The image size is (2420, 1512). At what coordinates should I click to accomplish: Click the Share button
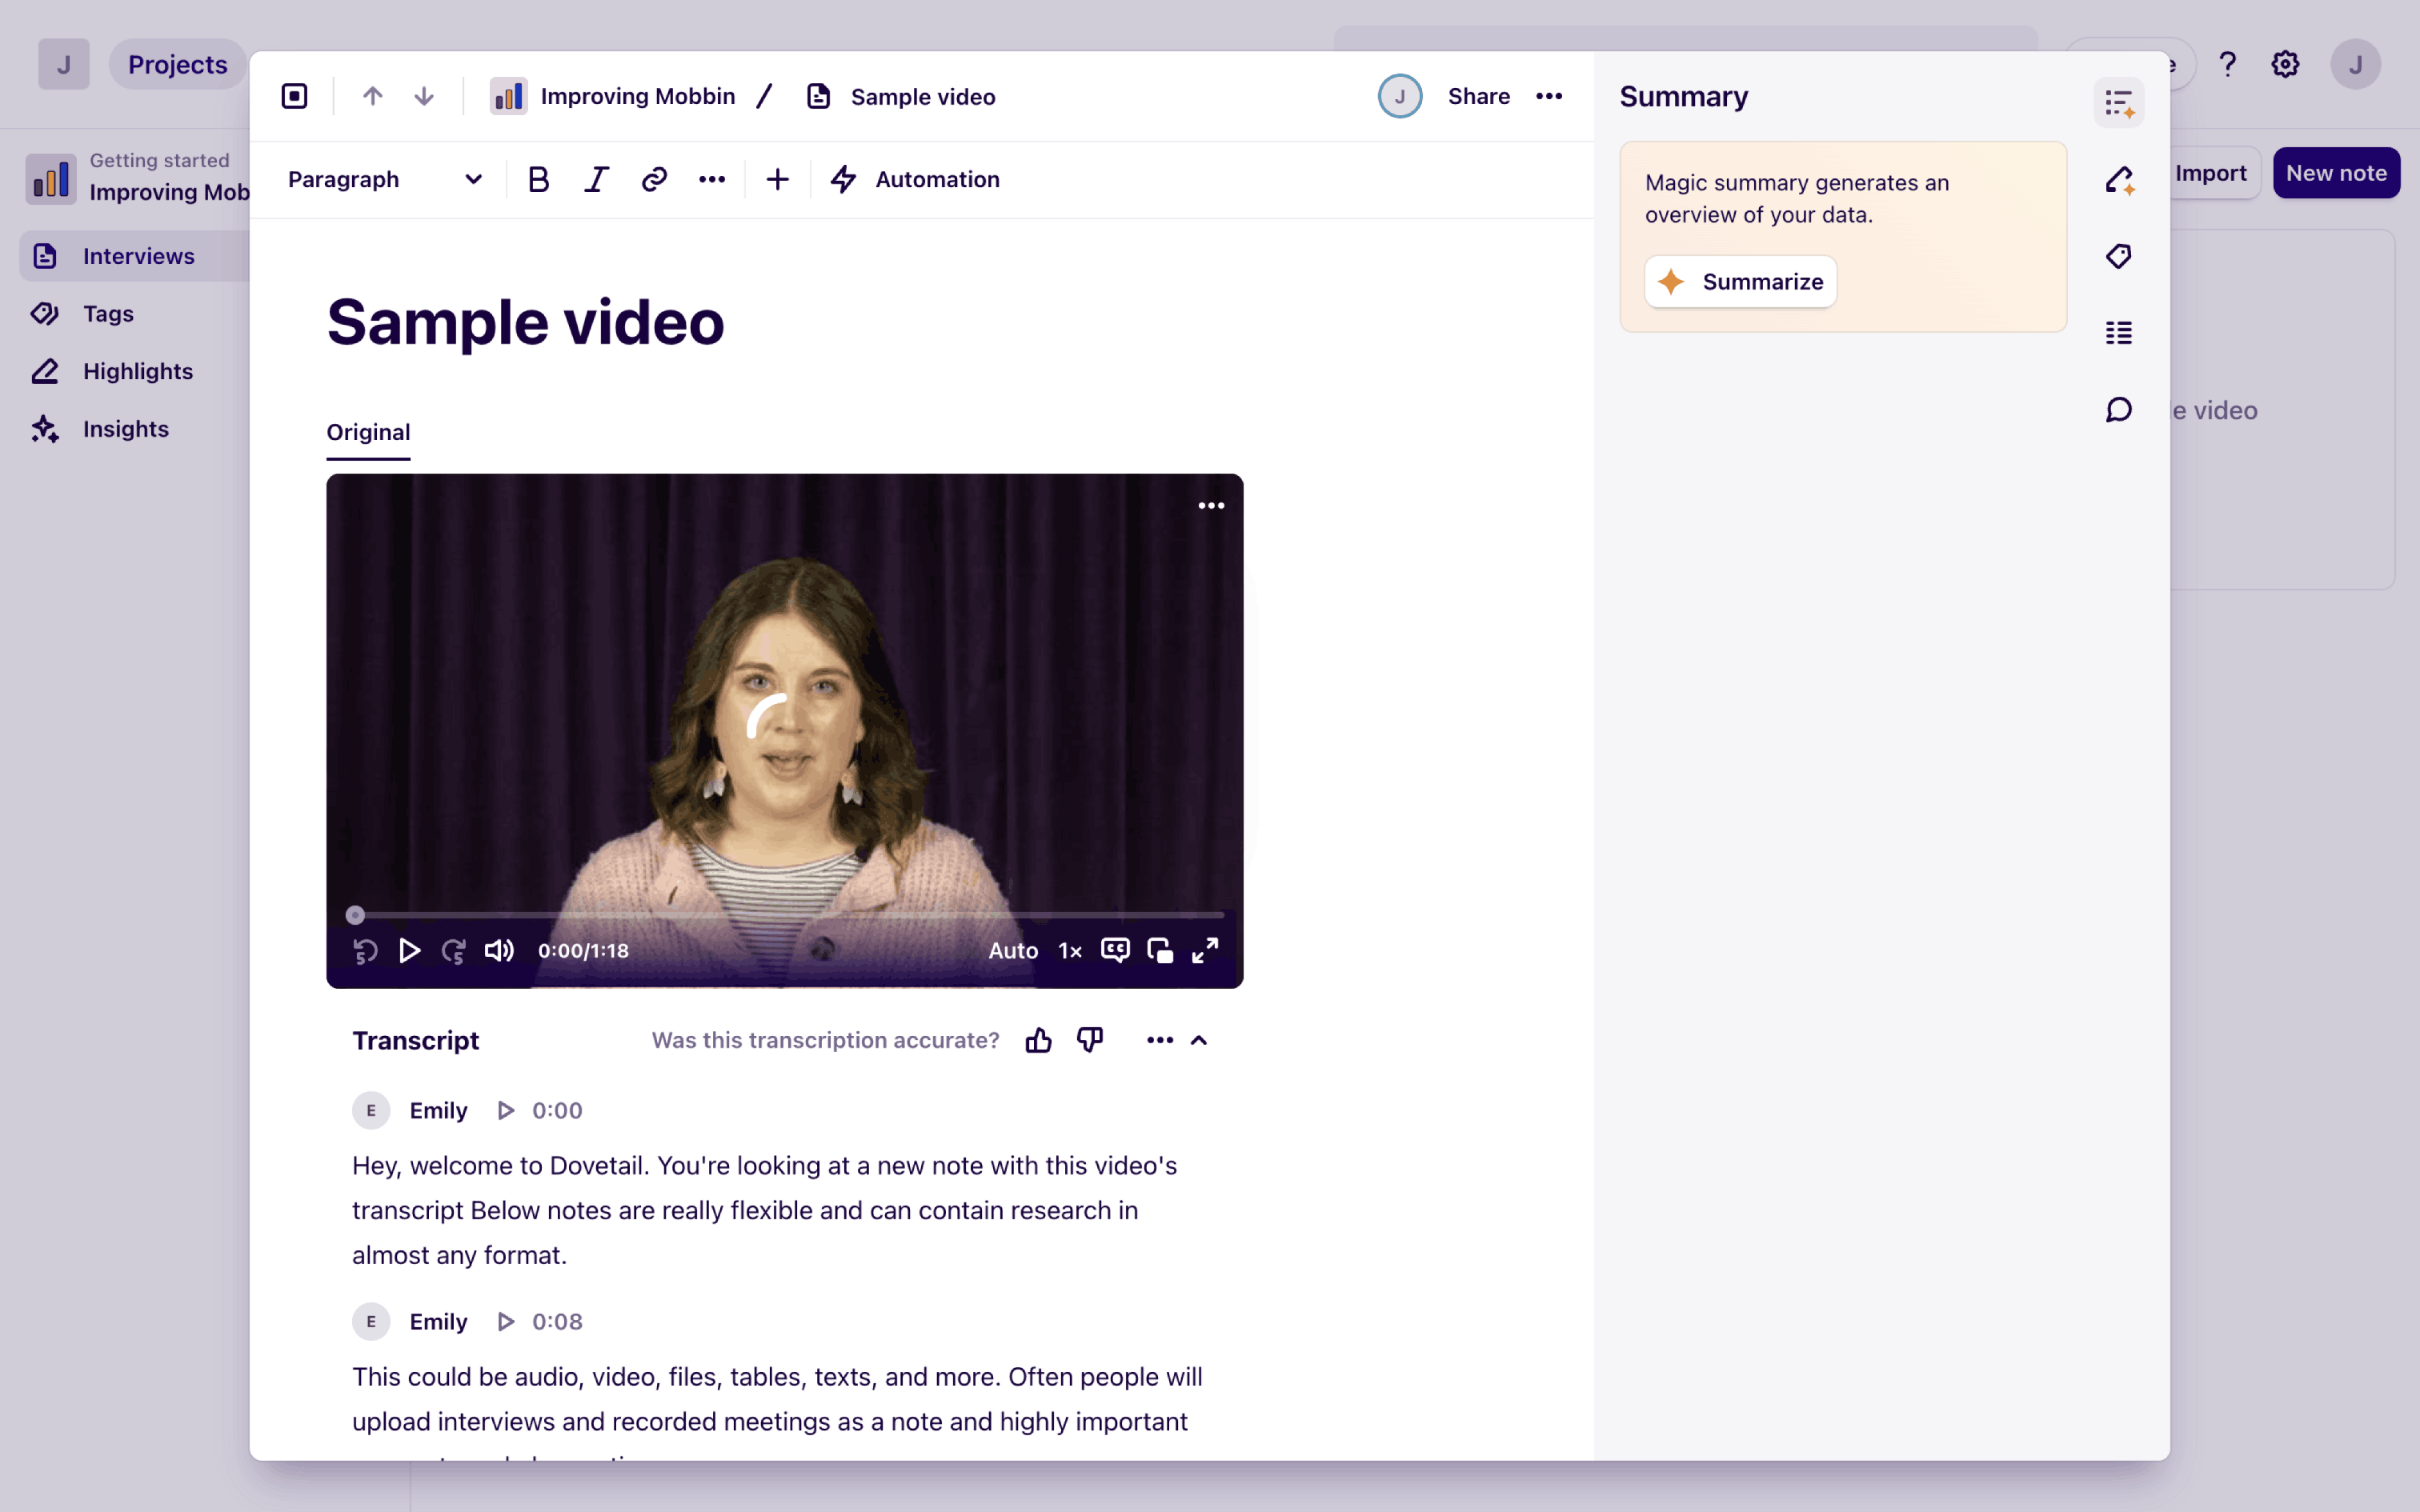(x=1478, y=96)
